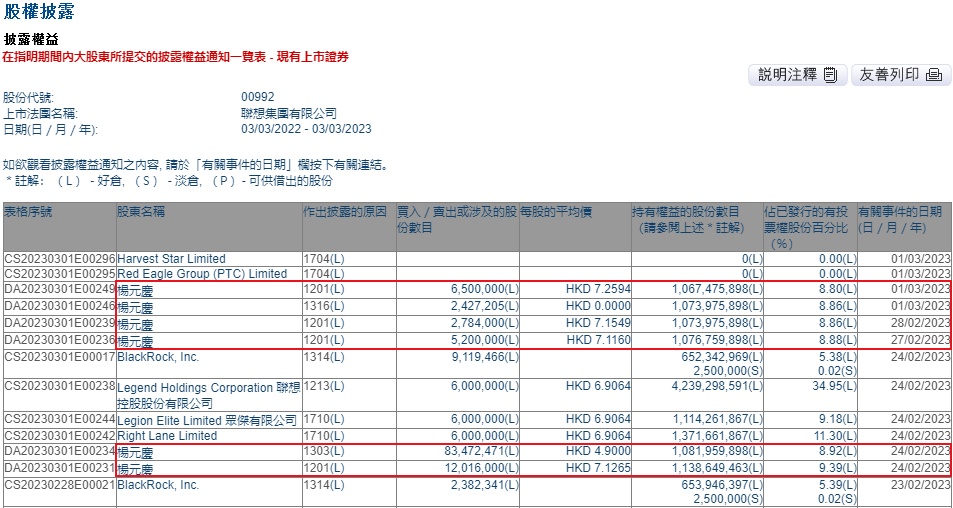Open Legion Elite Limited 眾傑有限公司
This screenshot has width=953, height=508.
[x=207, y=420]
